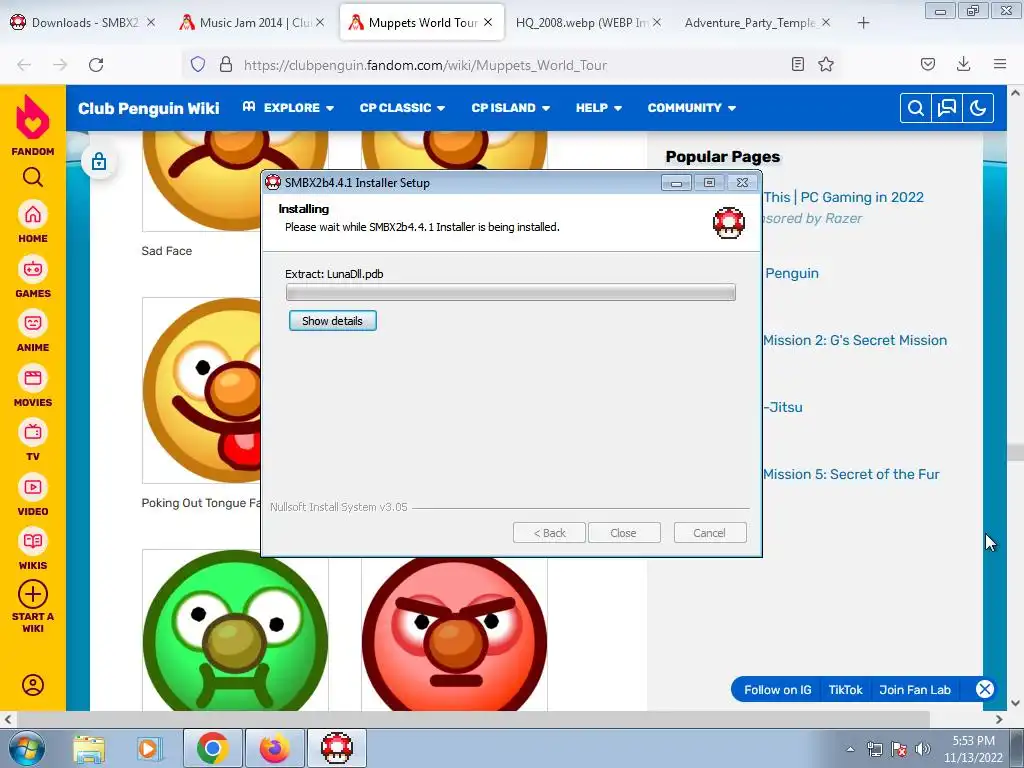Expand the Community dropdown menu
Screen dimensions: 1024x768
692,108
